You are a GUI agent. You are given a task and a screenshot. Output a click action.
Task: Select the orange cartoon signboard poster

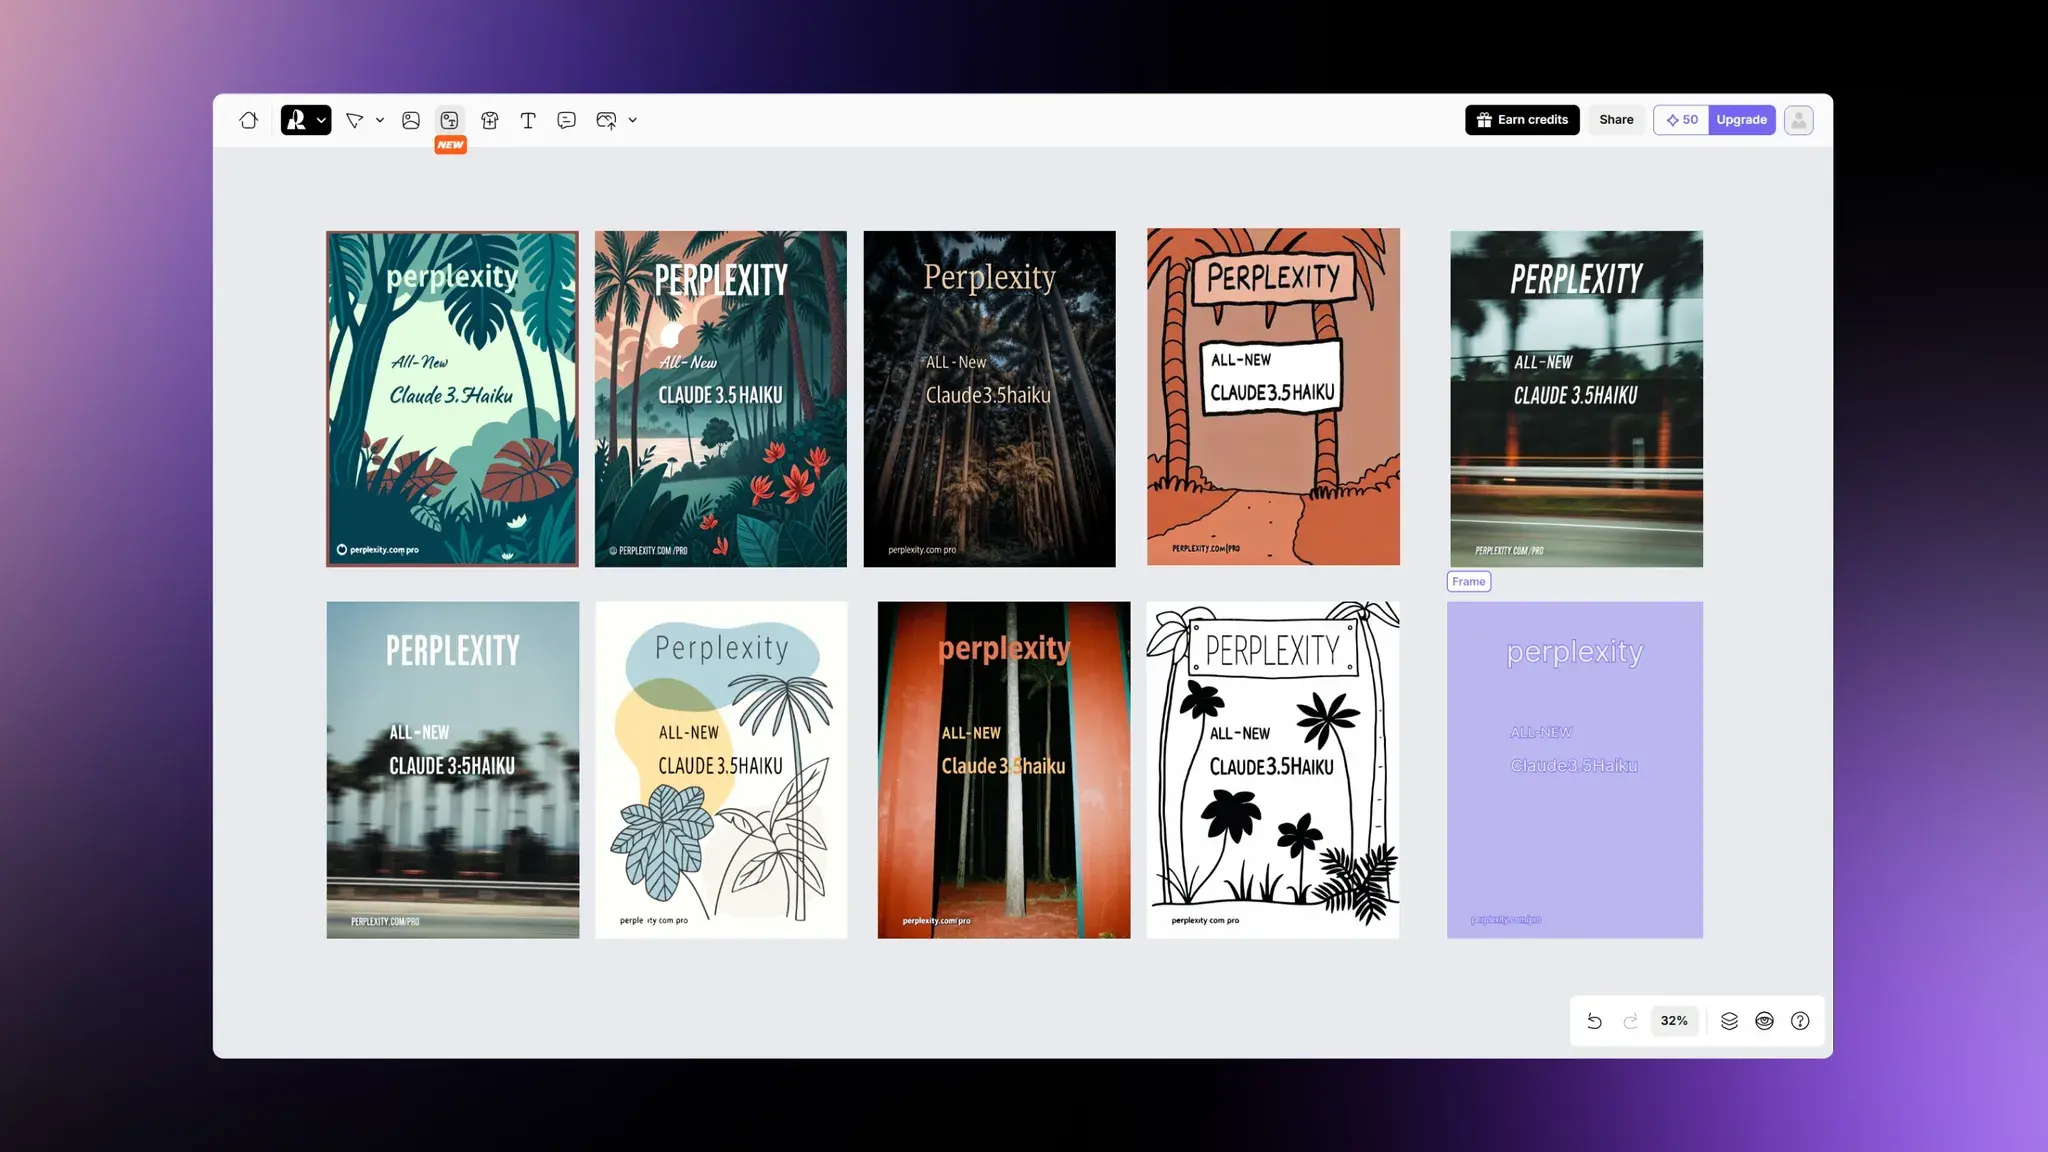[1273, 397]
